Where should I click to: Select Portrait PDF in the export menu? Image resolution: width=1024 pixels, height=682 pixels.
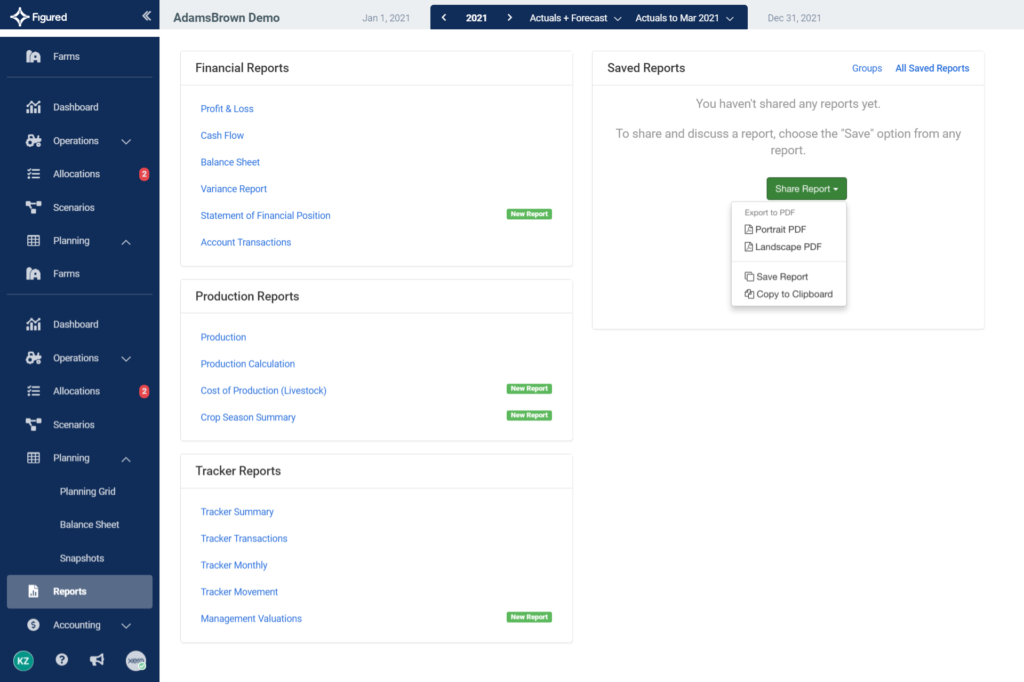point(775,229)
